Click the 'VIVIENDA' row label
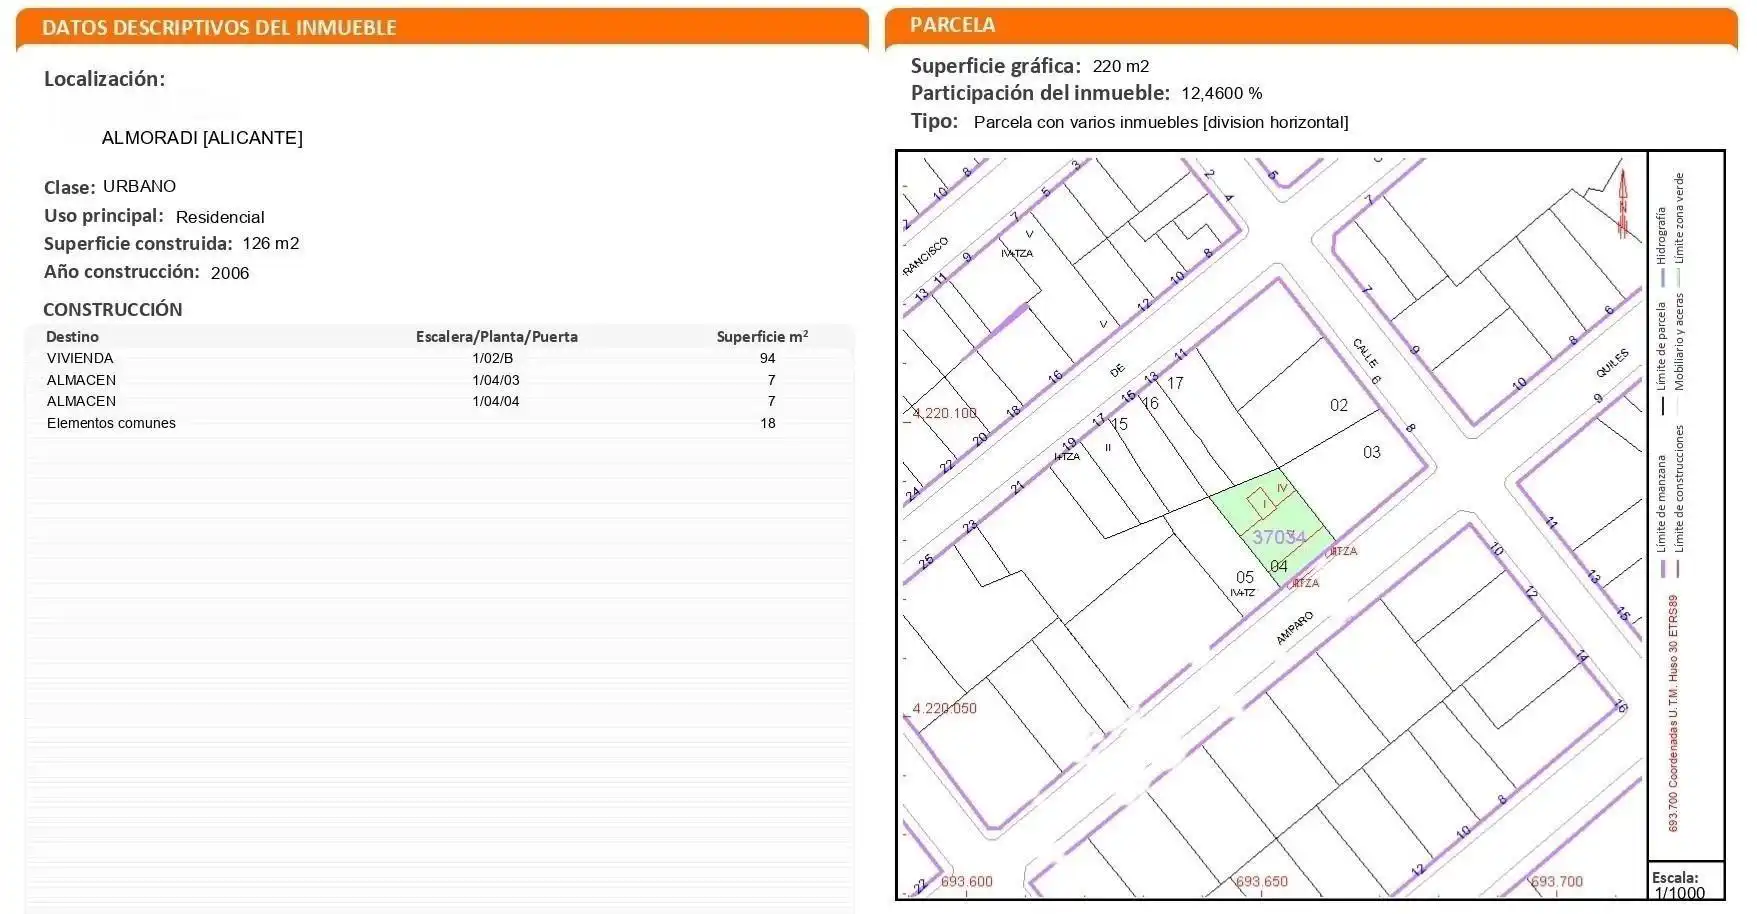1757x914 pixels. coord(80,358)
